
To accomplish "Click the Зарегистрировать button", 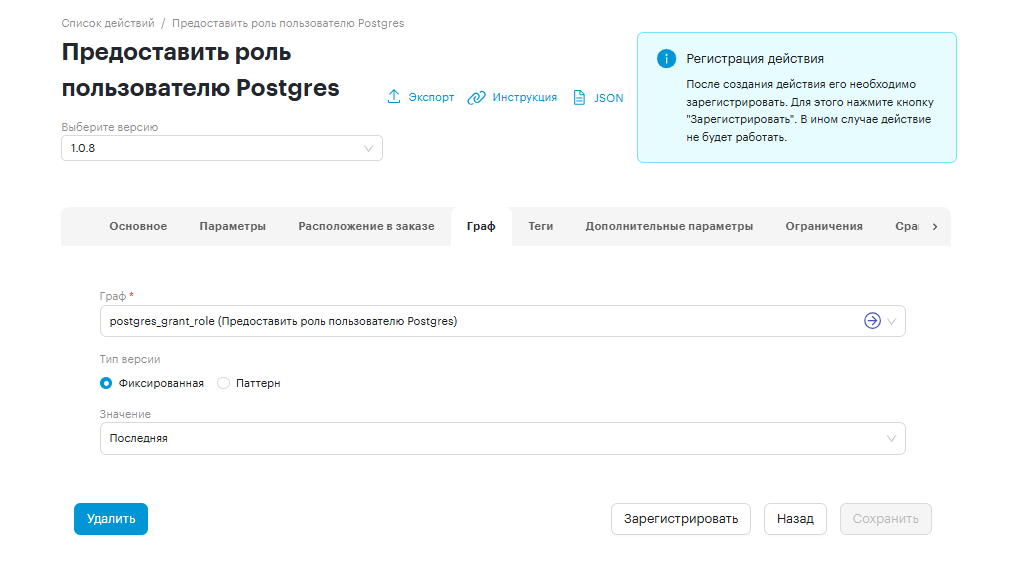I will tap(681, 519).
